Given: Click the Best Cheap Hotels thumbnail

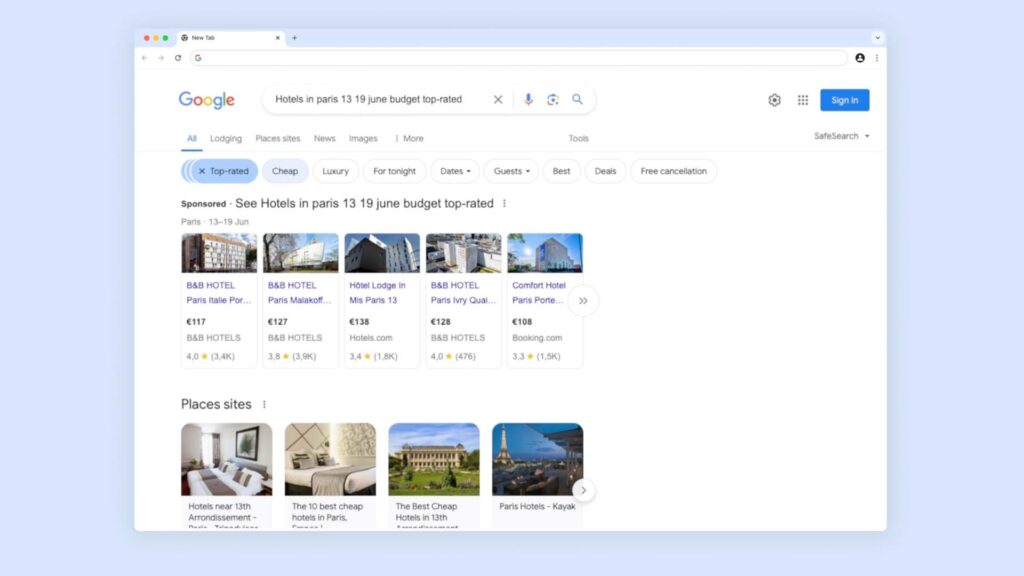Looking at the screenshot, I should 434,459.
